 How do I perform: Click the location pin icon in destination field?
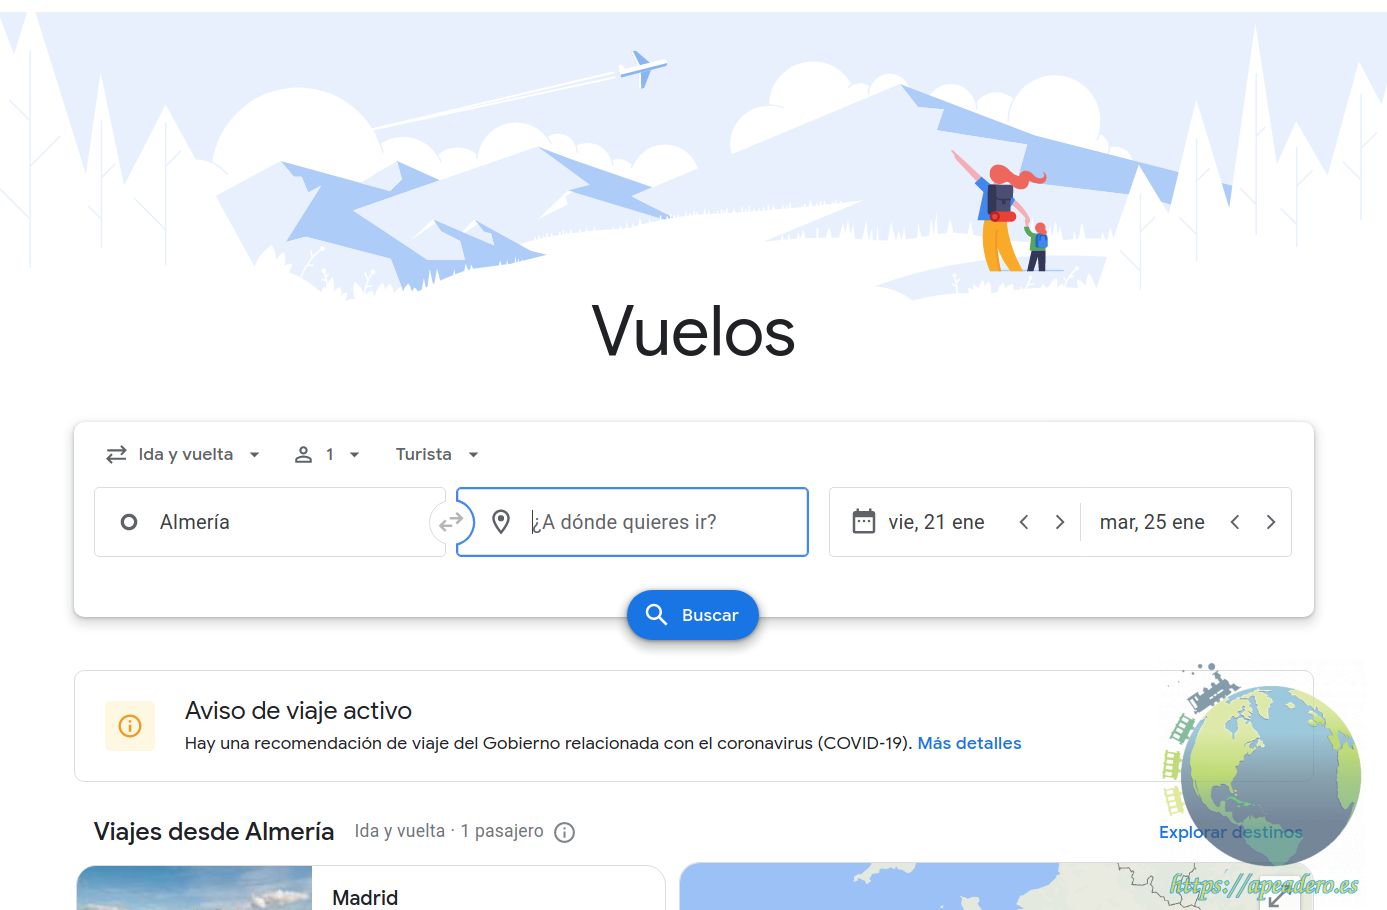click(x=501, y=522)
